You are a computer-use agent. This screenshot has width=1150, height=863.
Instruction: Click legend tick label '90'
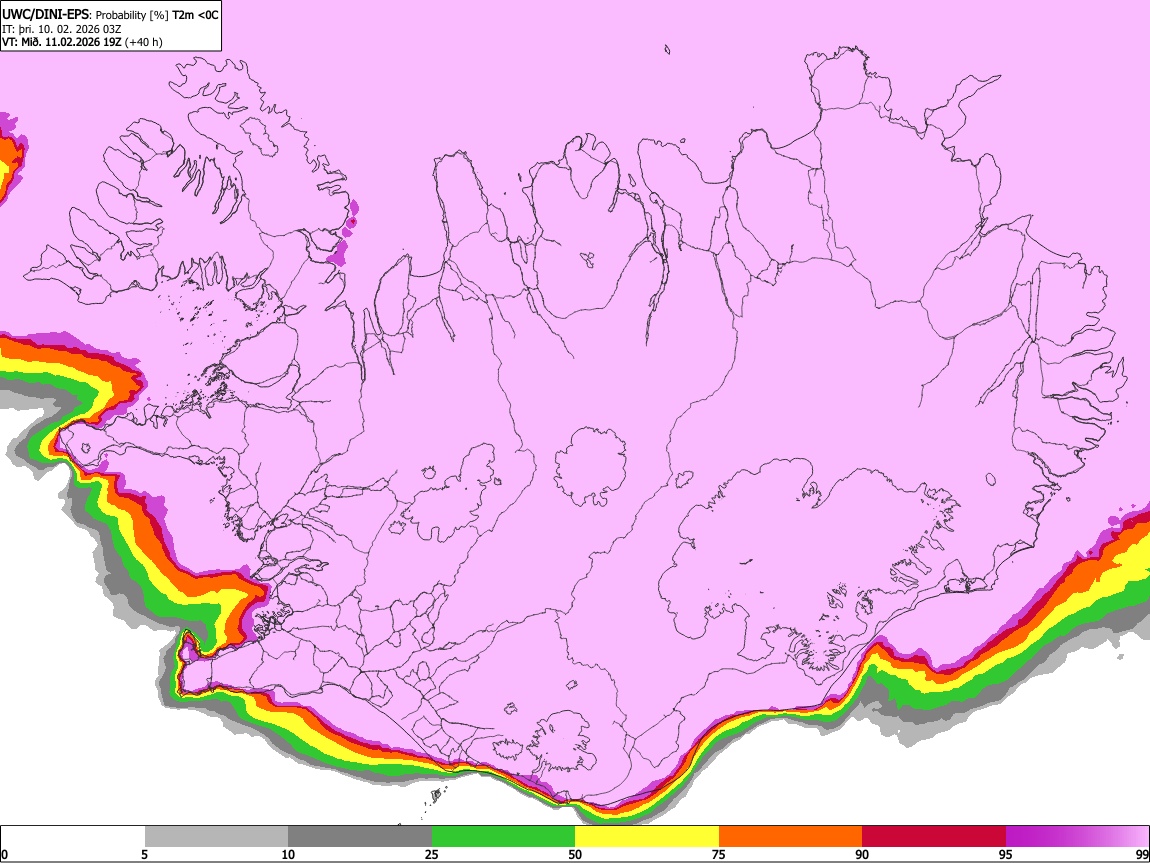click(x=862, y=854)
